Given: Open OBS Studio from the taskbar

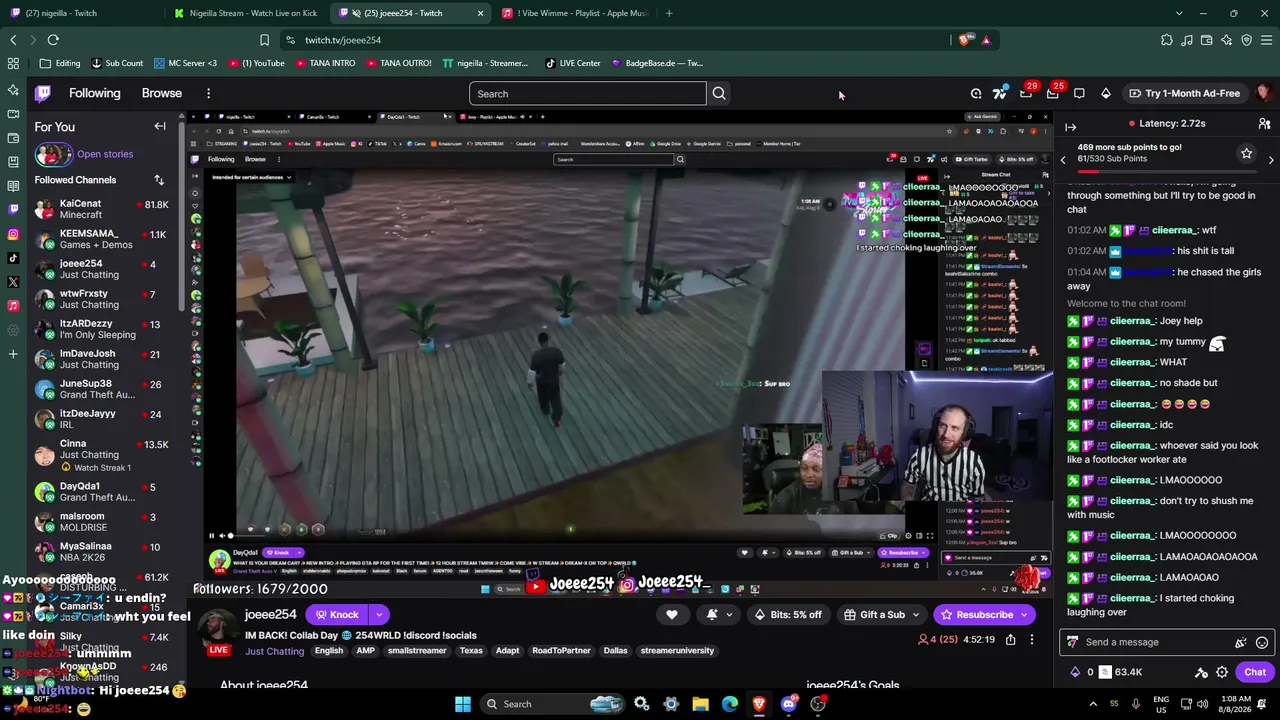Looking at the screenshot, I should click(x=818, y=704).
